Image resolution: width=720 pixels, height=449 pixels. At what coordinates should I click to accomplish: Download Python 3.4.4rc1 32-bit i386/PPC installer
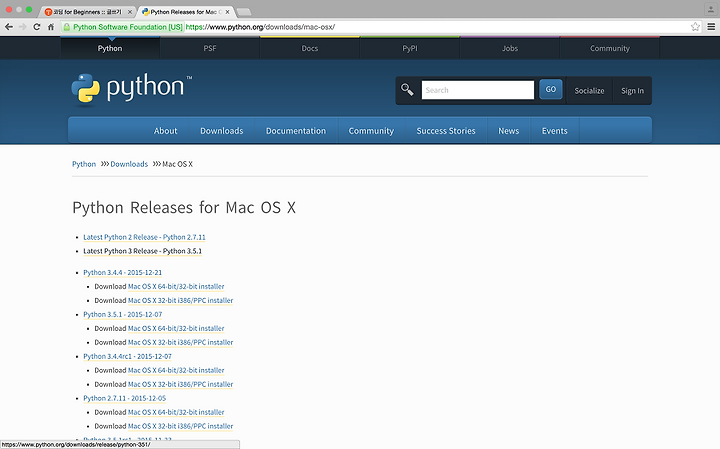point(180,384)
